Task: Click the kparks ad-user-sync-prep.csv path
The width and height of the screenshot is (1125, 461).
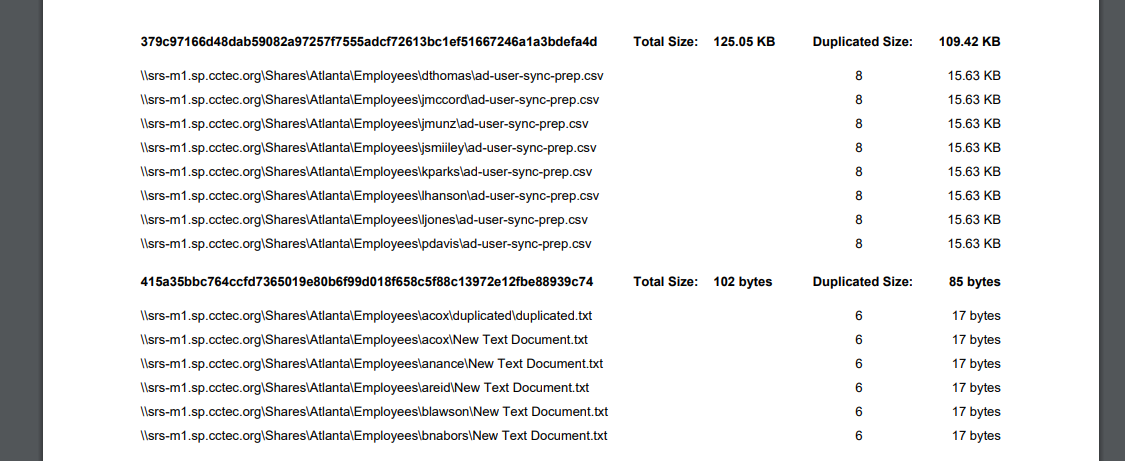Action: [366, 172]
